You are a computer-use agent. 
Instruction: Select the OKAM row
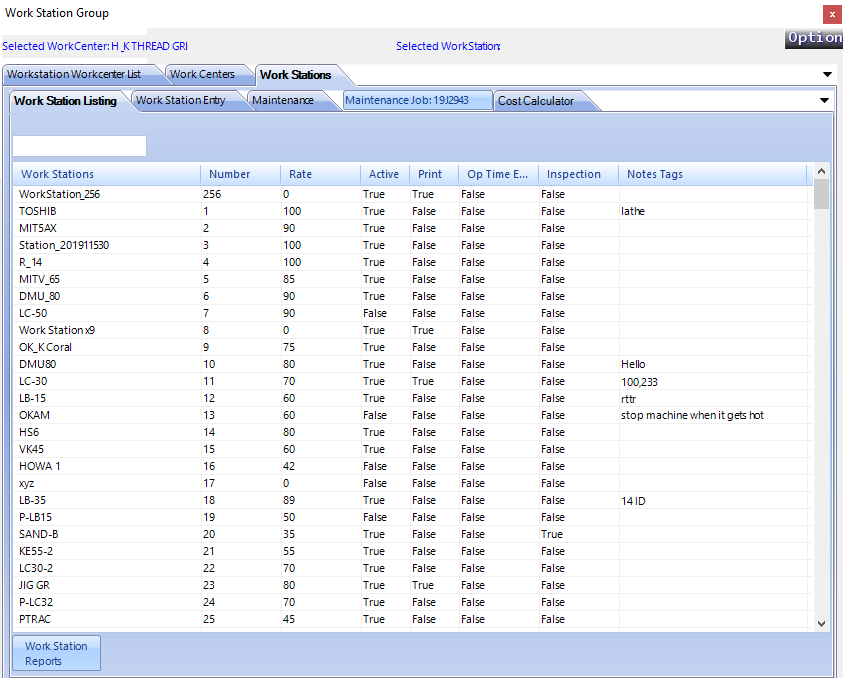(x=412, y=415)
